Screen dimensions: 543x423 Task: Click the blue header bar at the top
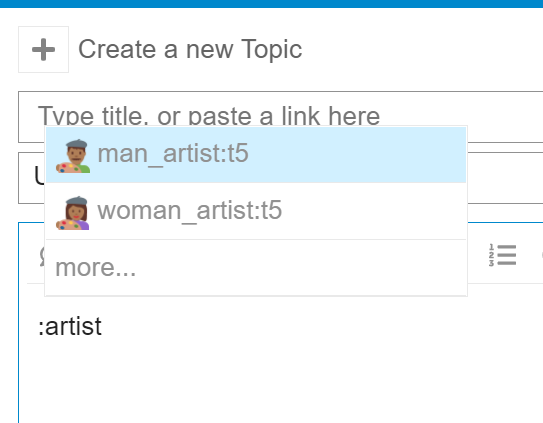pos(272,3)
